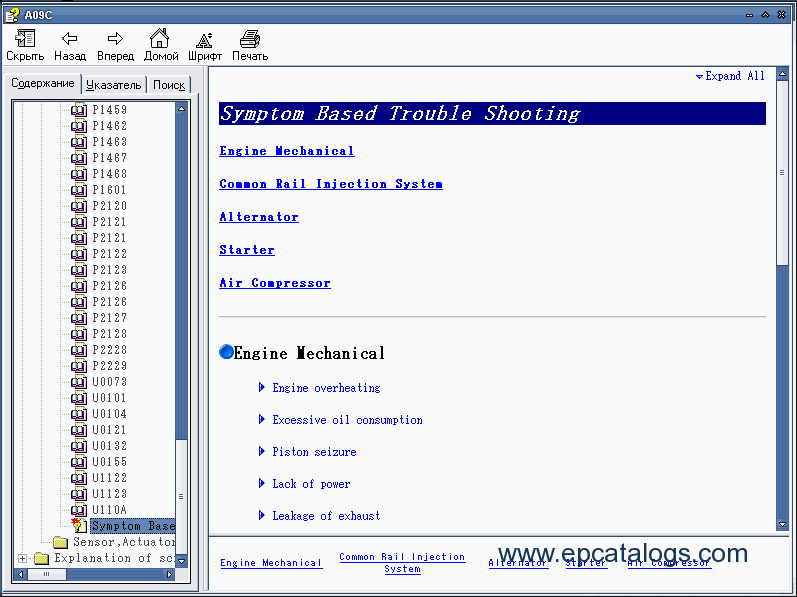Click the Скрыть (Hide) toolbar icon
Viewport: 797px width, 597px height.
pyautogui.click(x=25, y=38)
